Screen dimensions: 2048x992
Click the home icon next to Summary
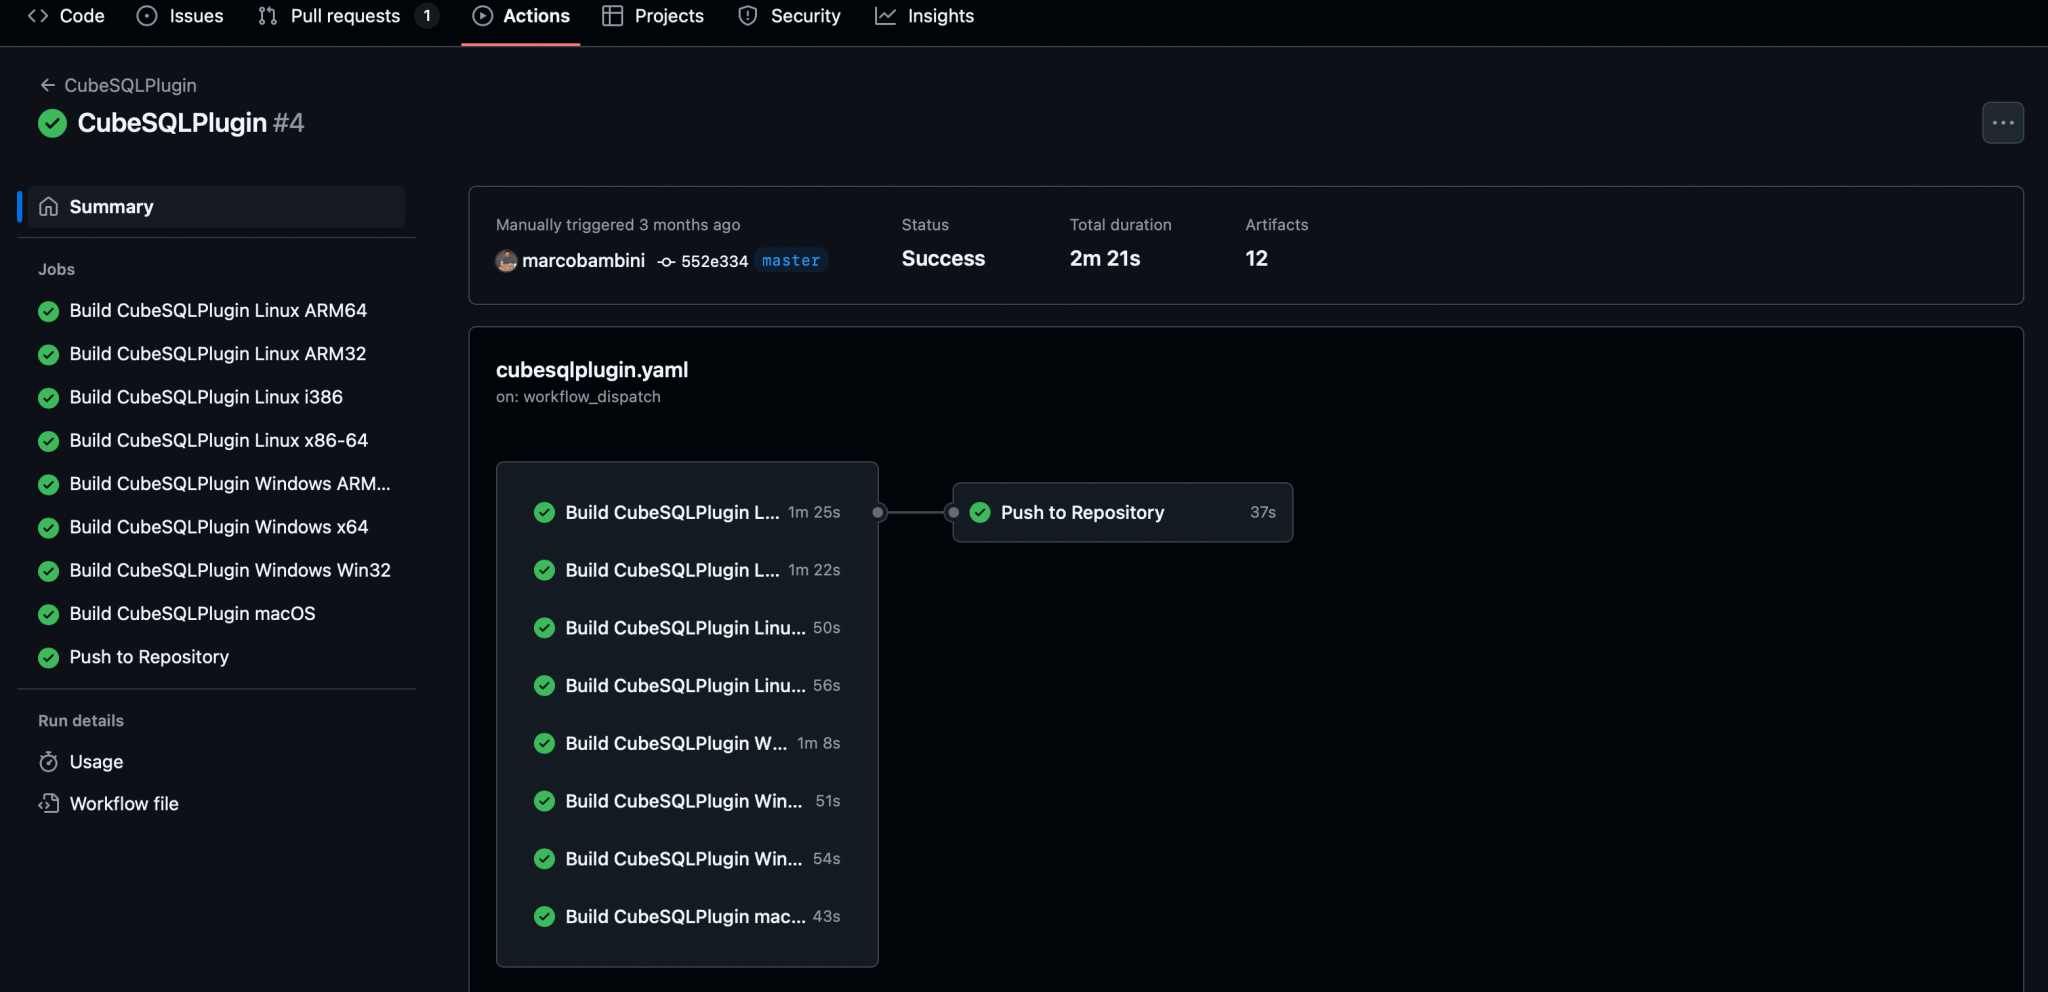click(48, 207)
